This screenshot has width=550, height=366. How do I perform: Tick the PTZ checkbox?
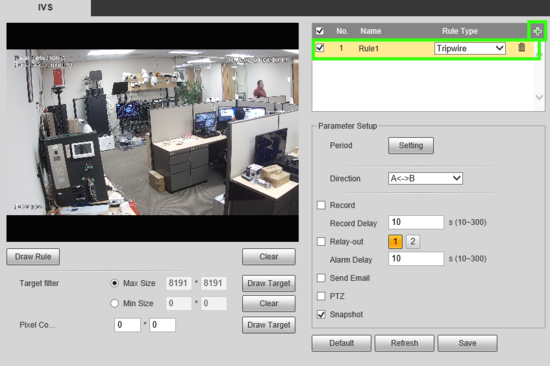[321, 296]
